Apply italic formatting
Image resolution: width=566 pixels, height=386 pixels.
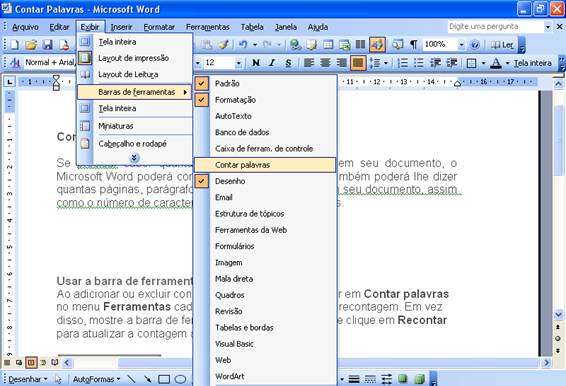pyautogui.click(x=272, y=63)
